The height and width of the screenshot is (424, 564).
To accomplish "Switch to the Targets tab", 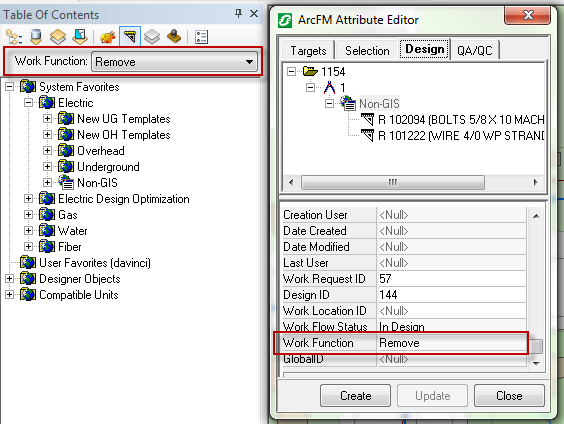I will tap(308, 51).
